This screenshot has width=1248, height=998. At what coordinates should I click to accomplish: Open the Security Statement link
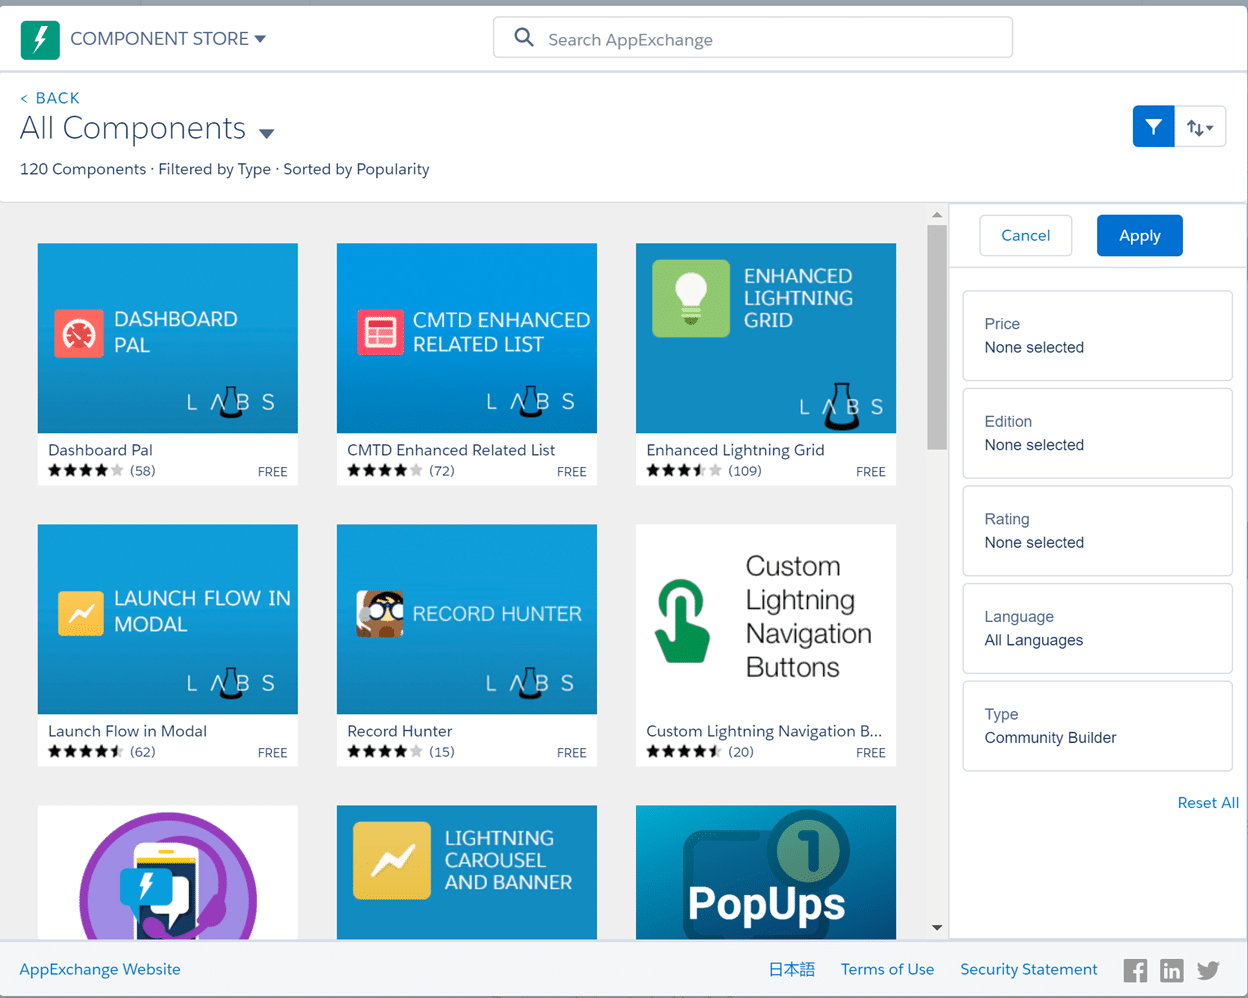point(1028,969)
